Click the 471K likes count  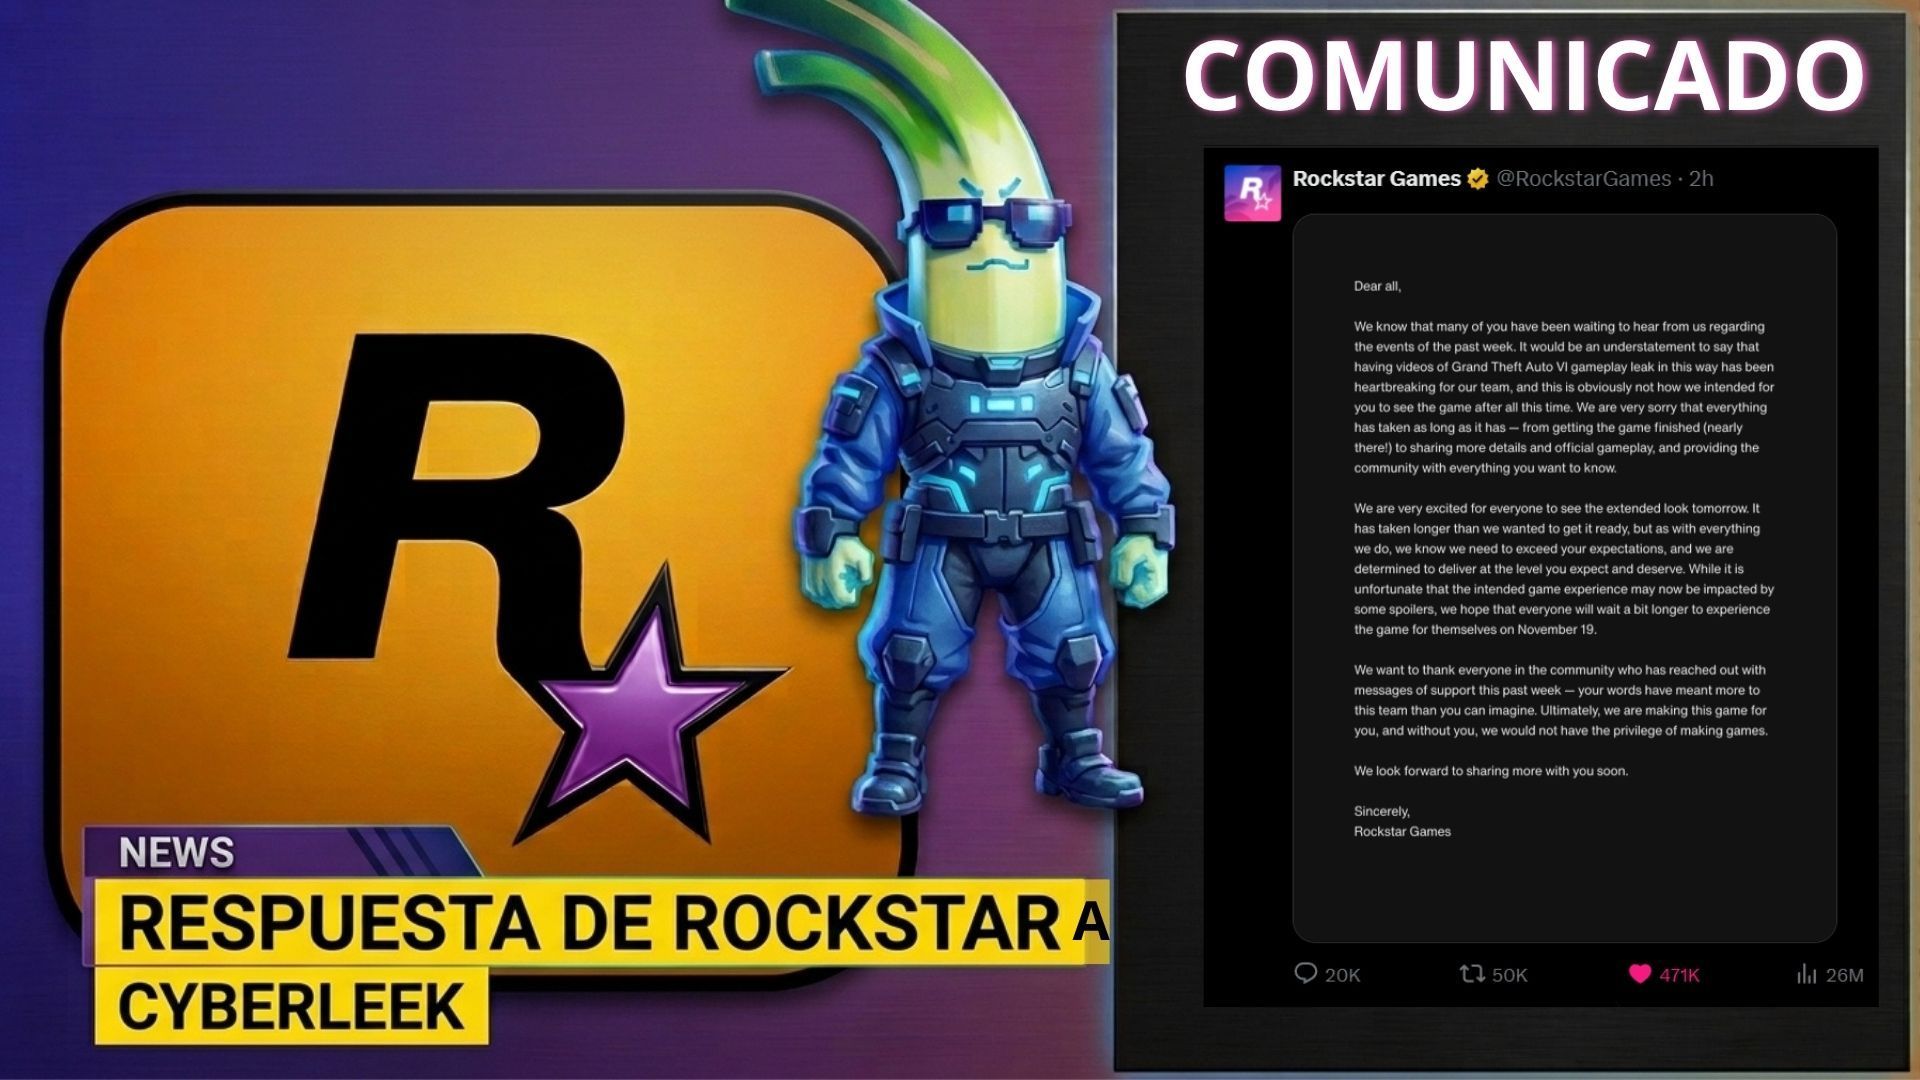tap(1679, 975)
